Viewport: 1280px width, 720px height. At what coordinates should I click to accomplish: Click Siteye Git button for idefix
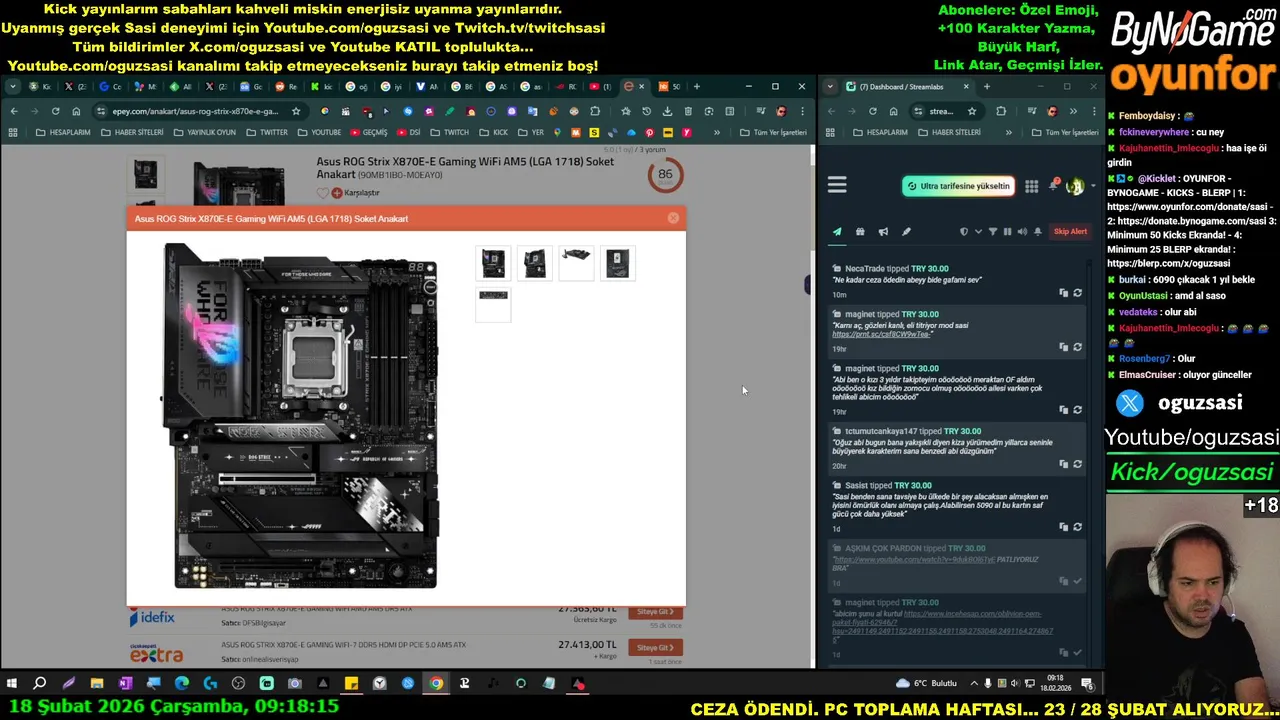click(654, 611)
